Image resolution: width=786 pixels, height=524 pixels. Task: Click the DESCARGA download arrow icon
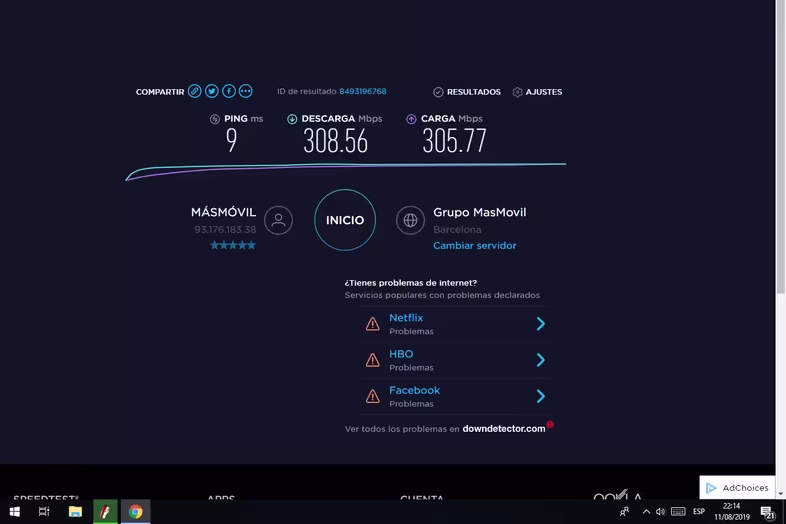[292, 119]
